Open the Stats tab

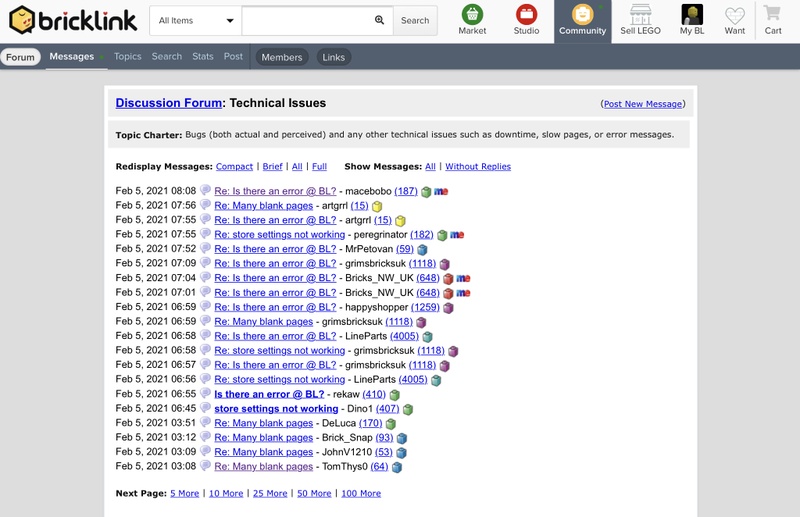pyautogui.click(x=203, y=57)
